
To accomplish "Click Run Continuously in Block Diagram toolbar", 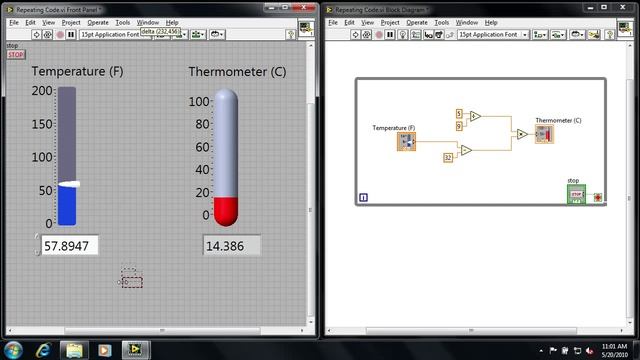I will click(367, 35).
